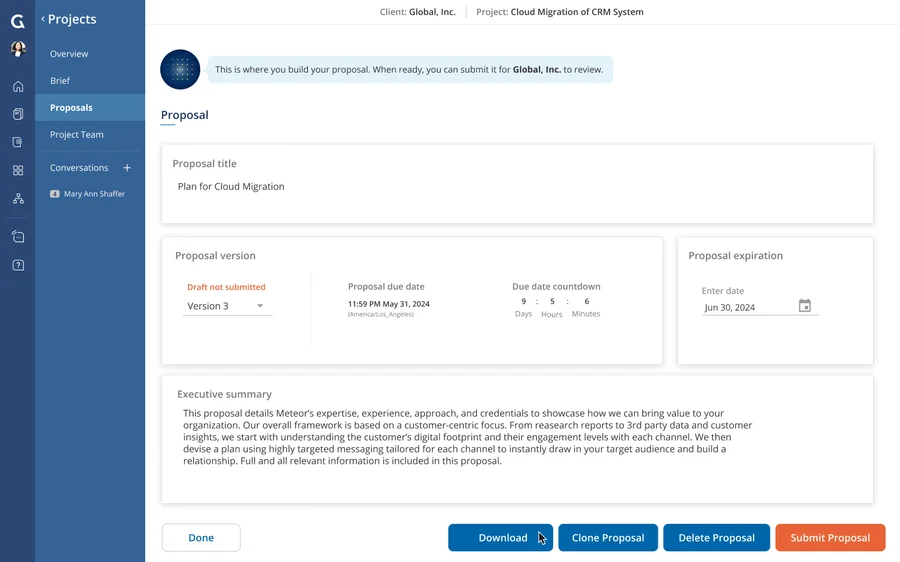Click the countdown Hours value 5
Viewport: 900px width, 562px height.
tap(552, 301)
